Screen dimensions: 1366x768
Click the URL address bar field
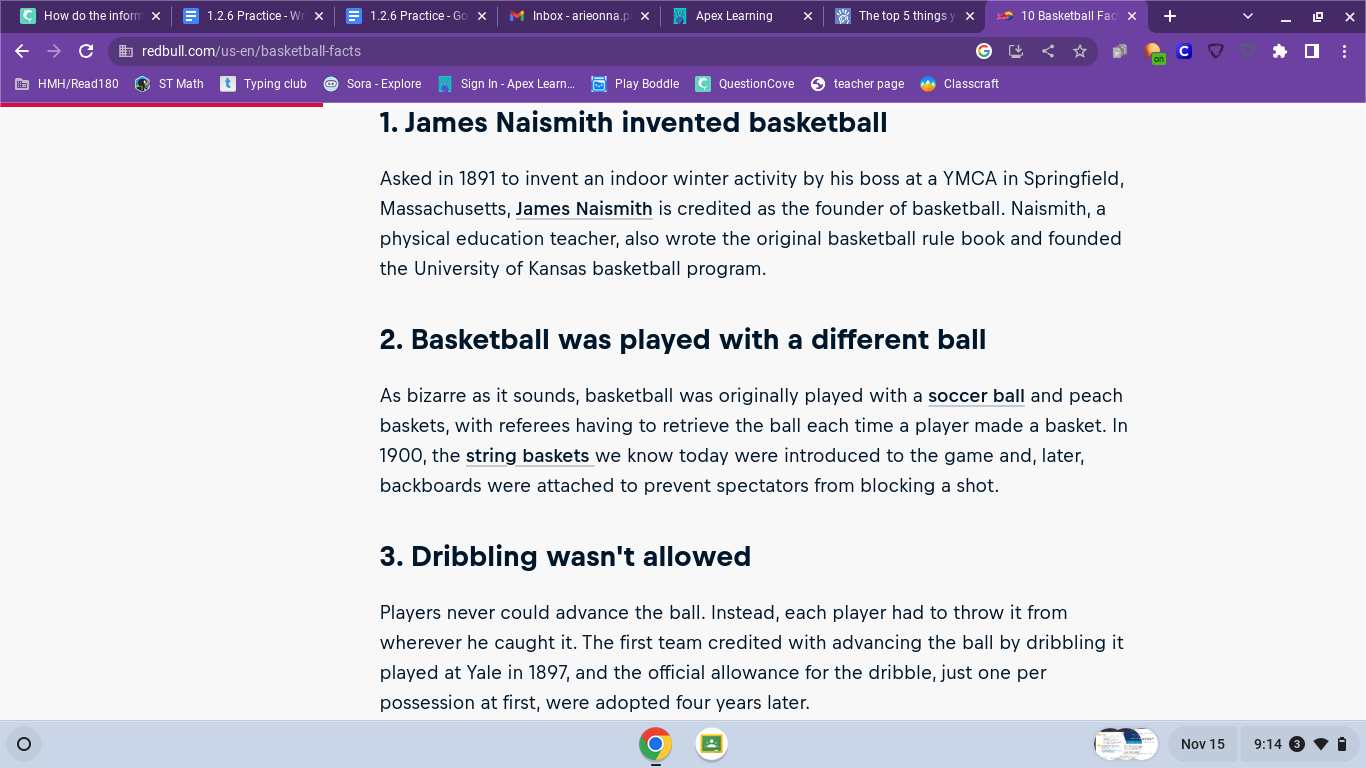(540, 51)
